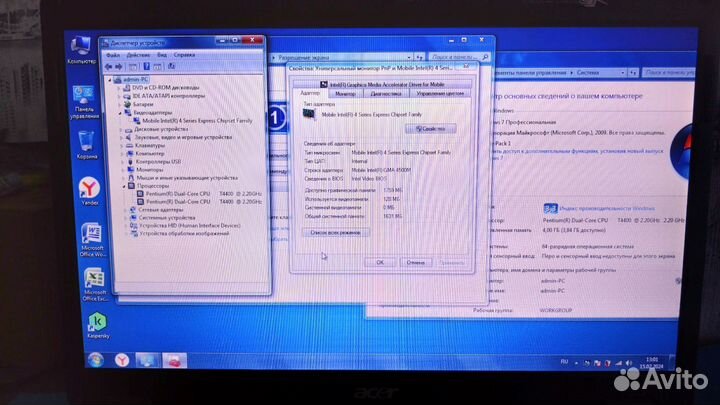Open the Intel Graphics Media Accelerator Driver tab
This screenshot has height=405, width=720.
pos(382,84)
